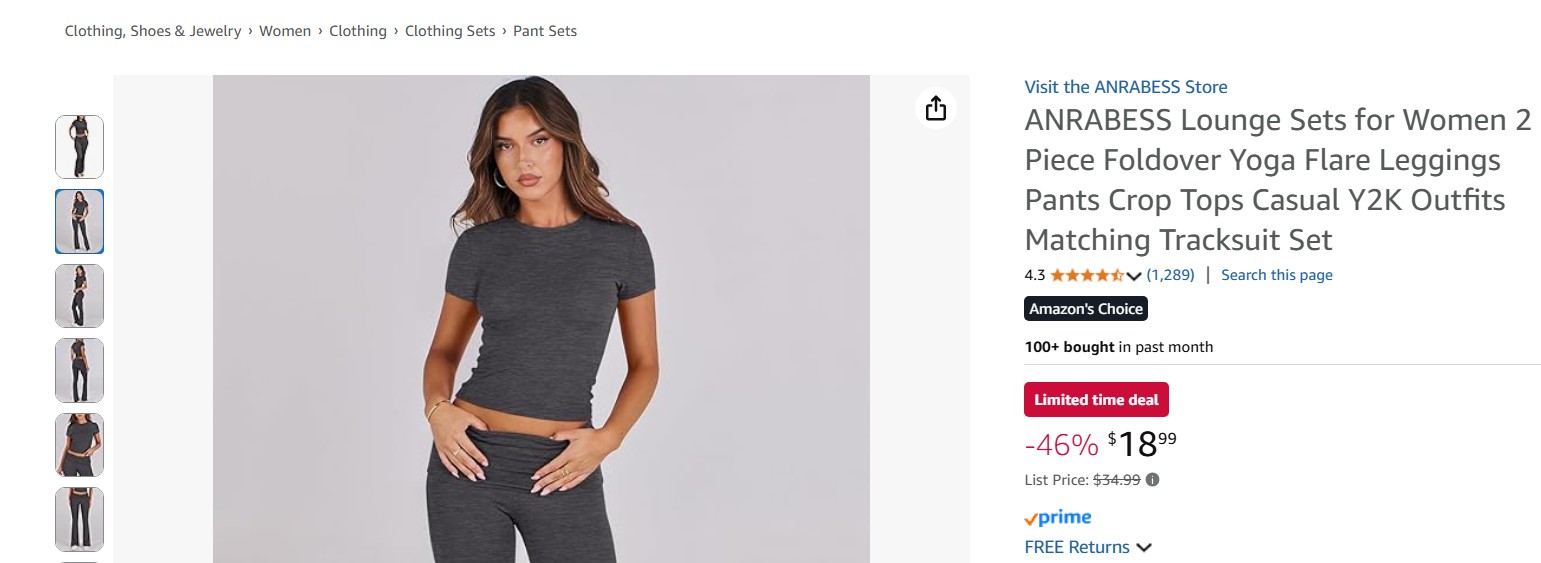The width and height of the screenshot is (1541, 563).
Task: Open Clothing Sets breadcrumb
Action: (450, 31)
